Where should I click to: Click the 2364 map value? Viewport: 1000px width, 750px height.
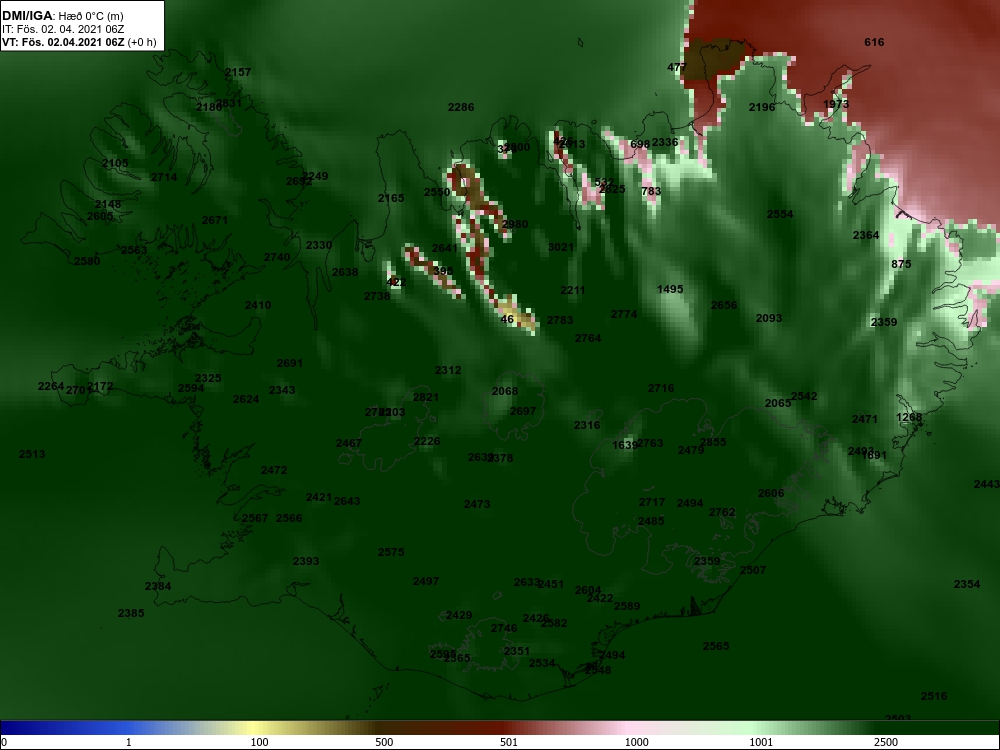[866, 235]
